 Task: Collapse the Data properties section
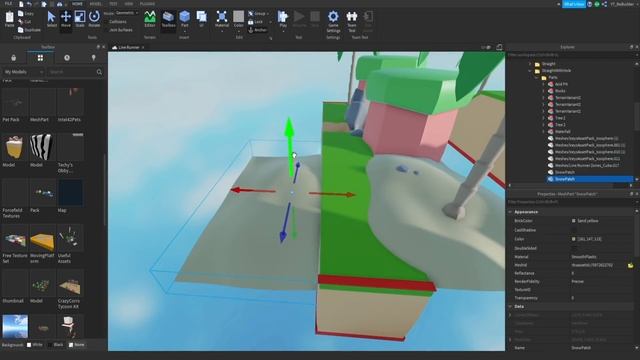(510, 306)
